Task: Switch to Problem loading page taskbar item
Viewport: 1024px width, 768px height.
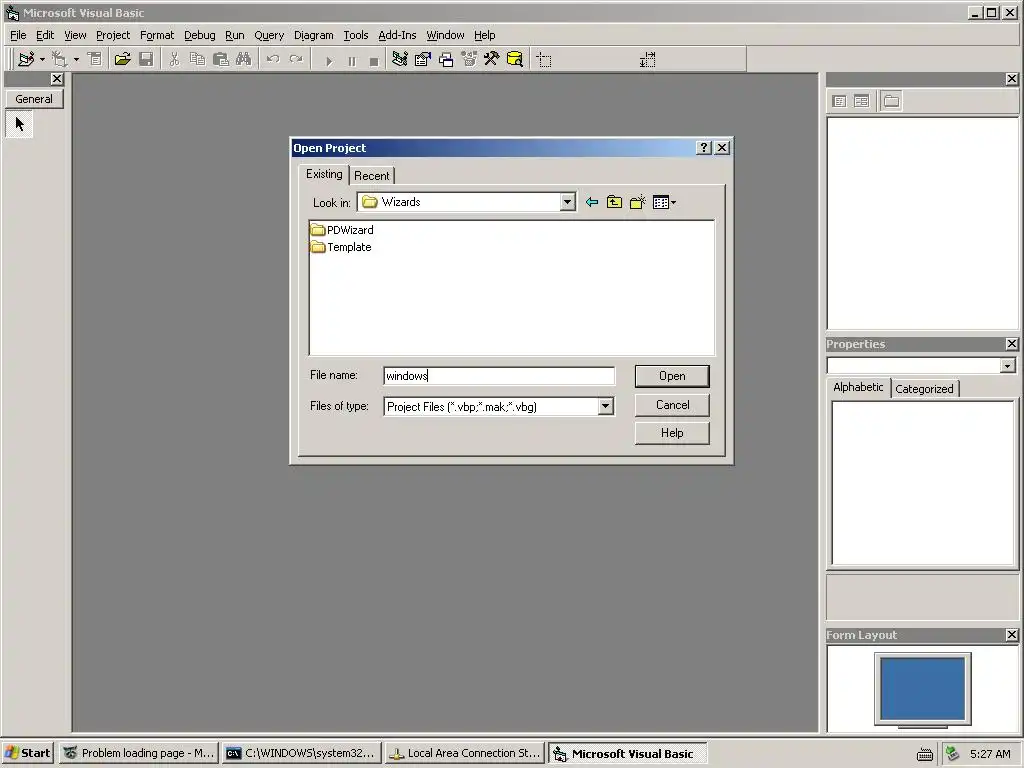Action: pyautogui.click(x=138, y=753)
